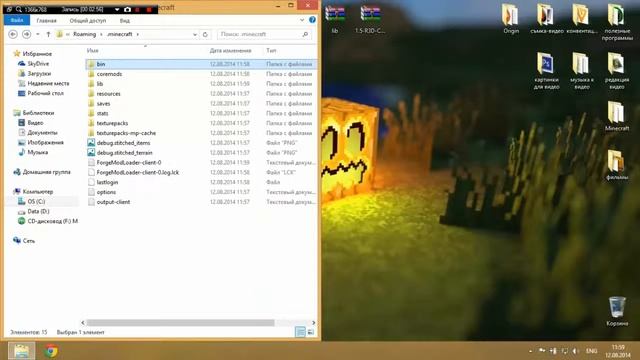
Task: Open the Общий доступ ribbon tab
Action: click(88, 20)
